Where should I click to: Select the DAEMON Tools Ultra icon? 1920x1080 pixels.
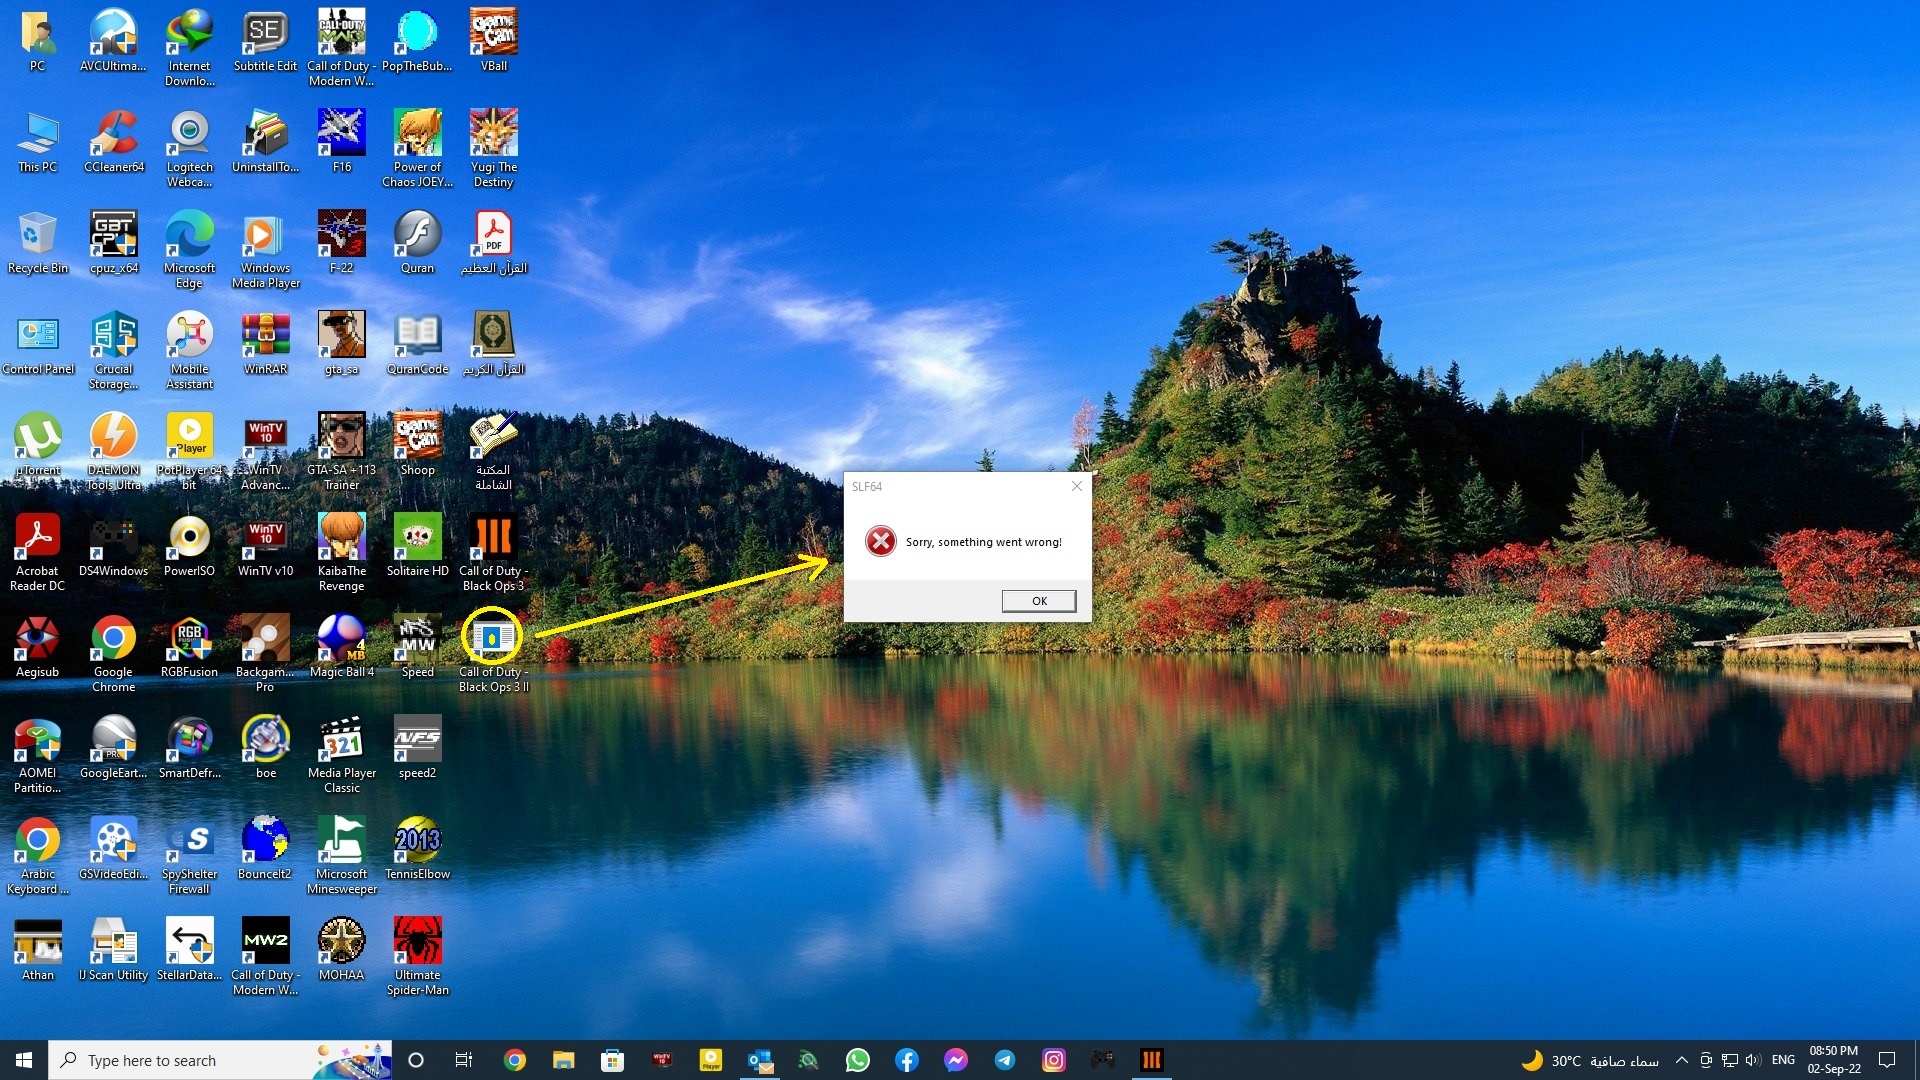[x=114, y=452]
